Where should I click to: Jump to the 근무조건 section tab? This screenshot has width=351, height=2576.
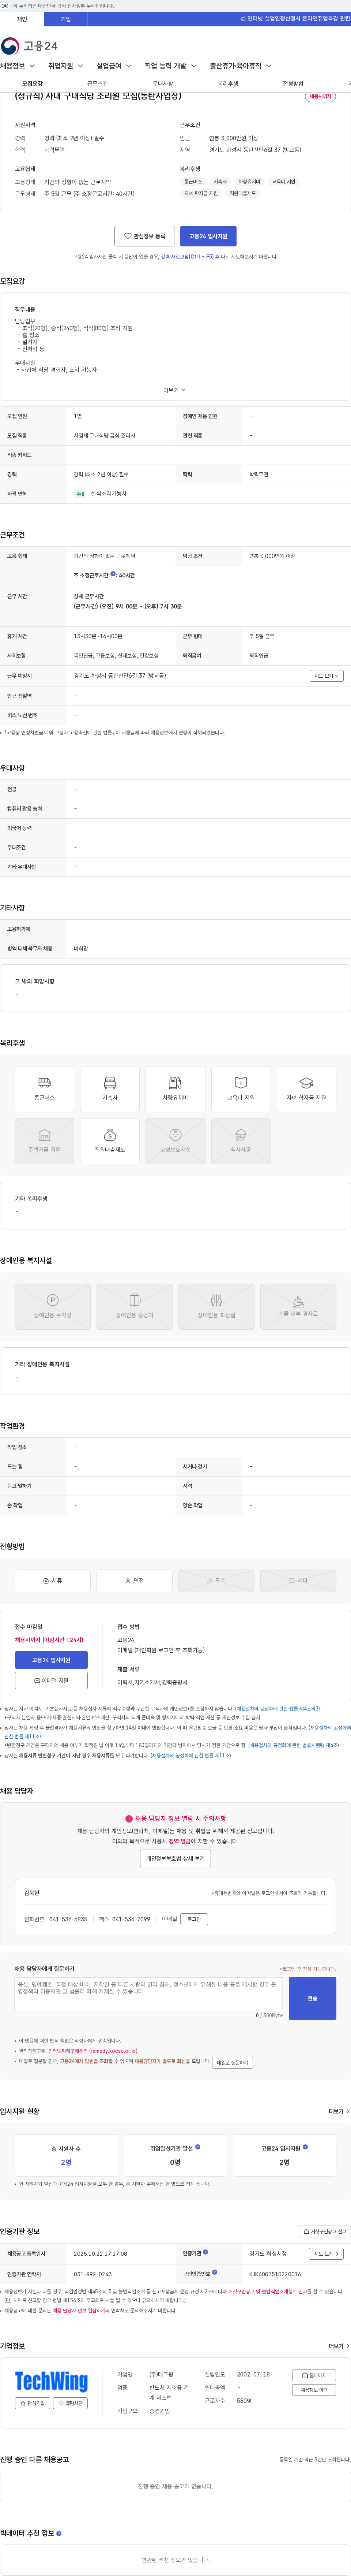[x=97, y=84]
